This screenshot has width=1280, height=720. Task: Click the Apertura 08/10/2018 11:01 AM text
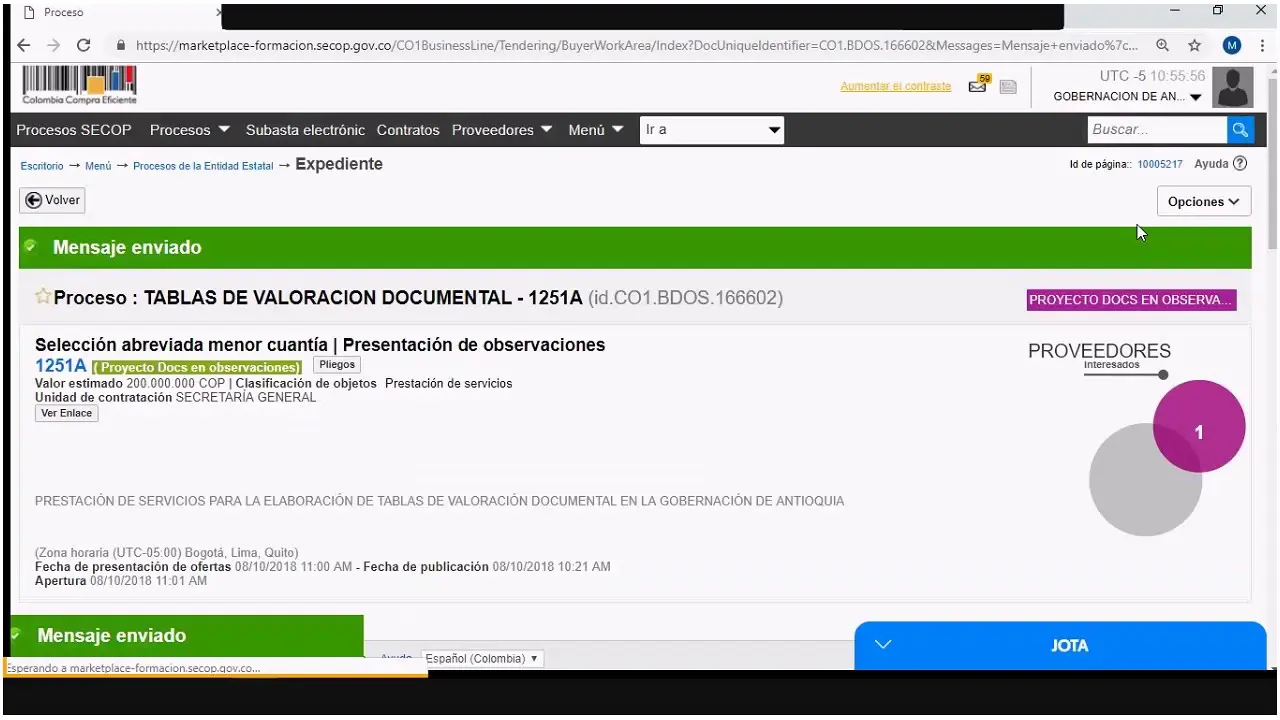tap(121, 581)
